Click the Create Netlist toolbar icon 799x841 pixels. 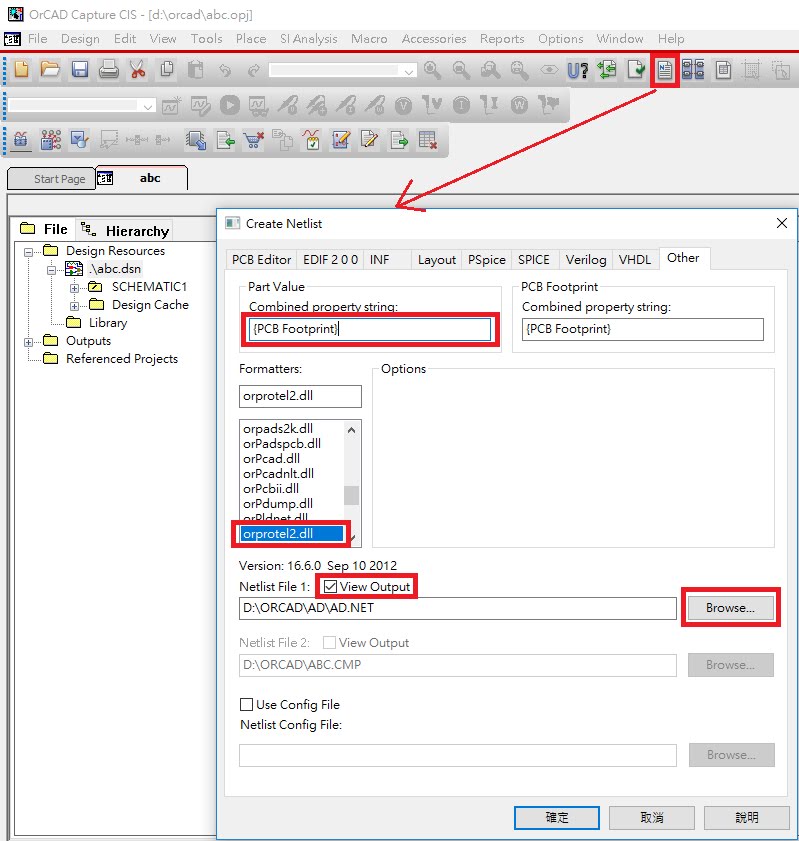click(665, 70)
